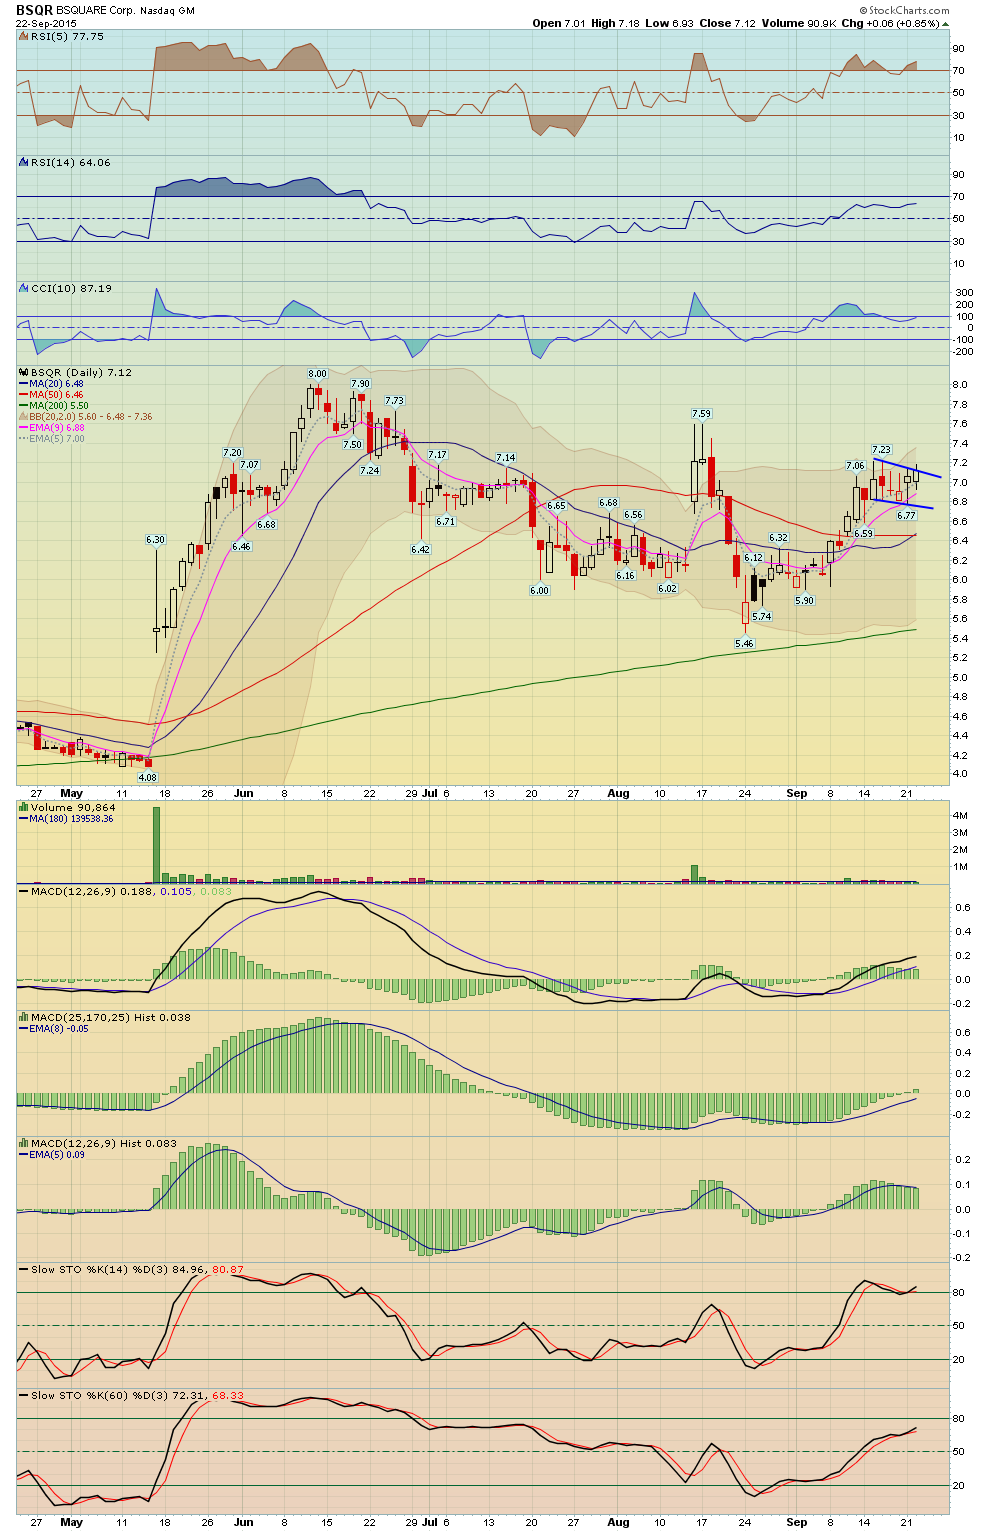Screen dimensions: 990x1532
Task: Click the Close 7.12 value
Action: coord(729,23)
